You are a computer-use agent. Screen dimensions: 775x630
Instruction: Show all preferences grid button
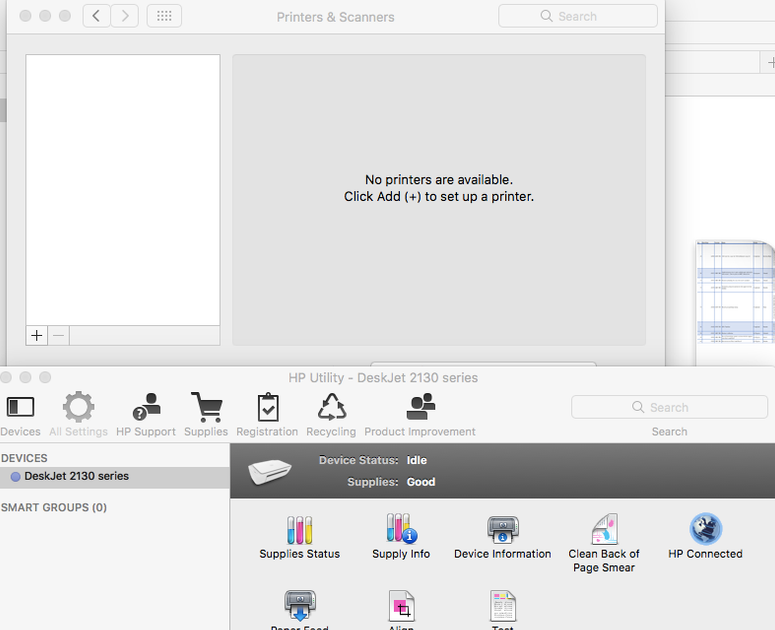(164, 16)
